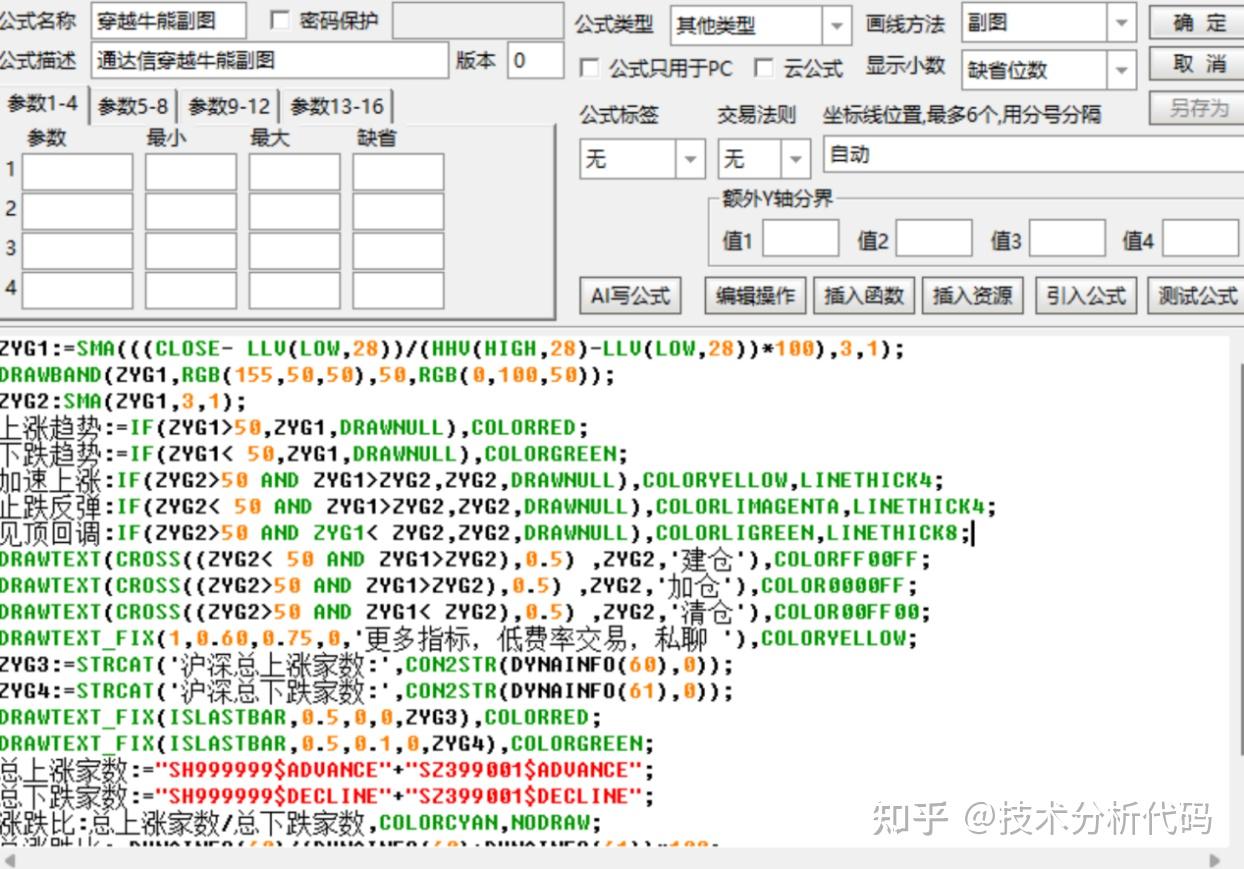Screen dimensions: 1244x869
Task: Click the DRAWTEXT line containing '清仓'
Action: 465,611
